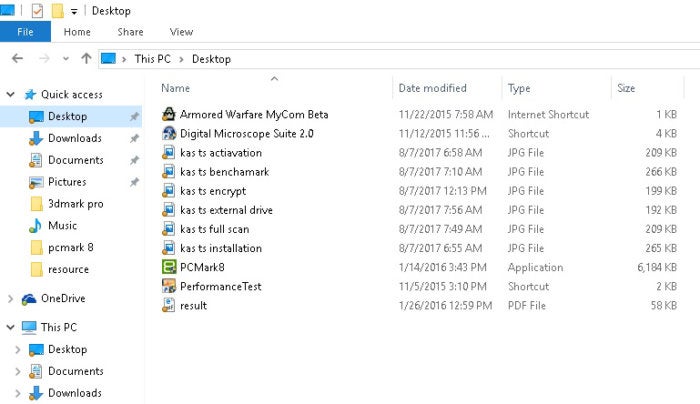Screen dimensions: 700x404
Task: Click the file name 'kas ts encrypt'
Action: [x=213, y=191]
